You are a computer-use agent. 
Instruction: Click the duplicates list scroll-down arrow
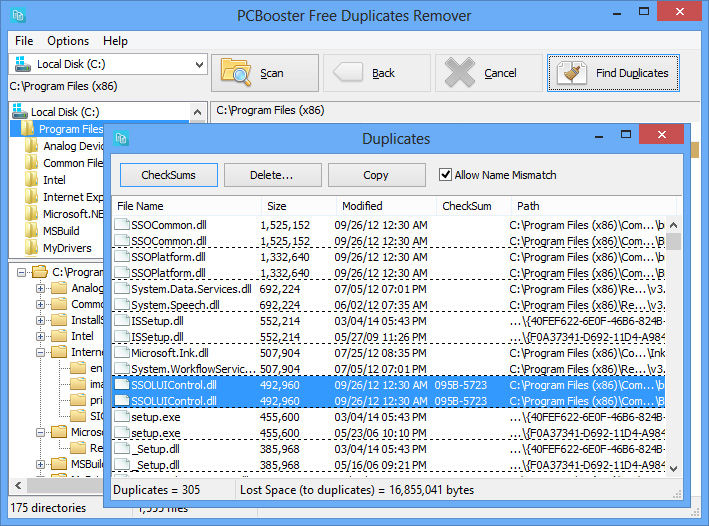coord(674,469)
